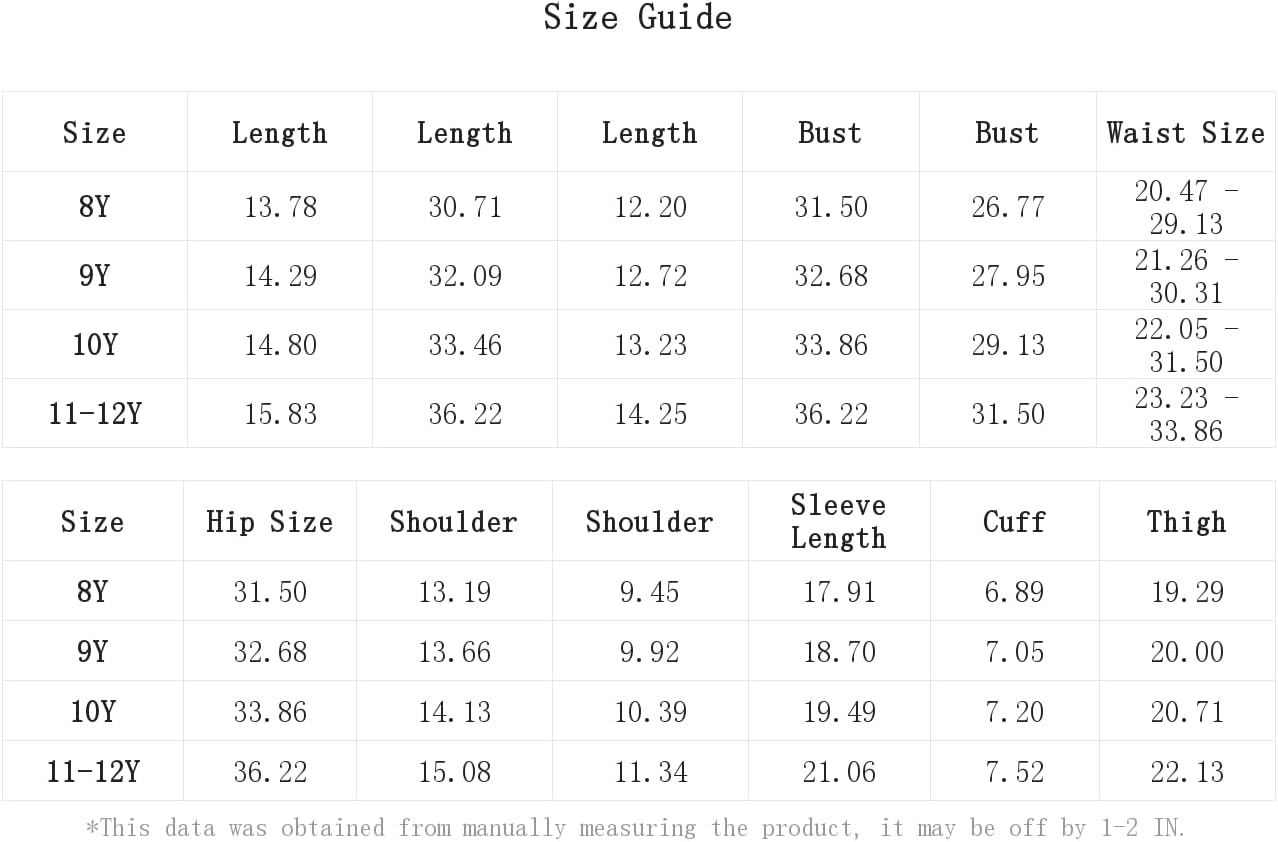1278x842 pixels.
Task: Select the Waist Size column header
Action: pyautogui.click(x=1185, y=133)
